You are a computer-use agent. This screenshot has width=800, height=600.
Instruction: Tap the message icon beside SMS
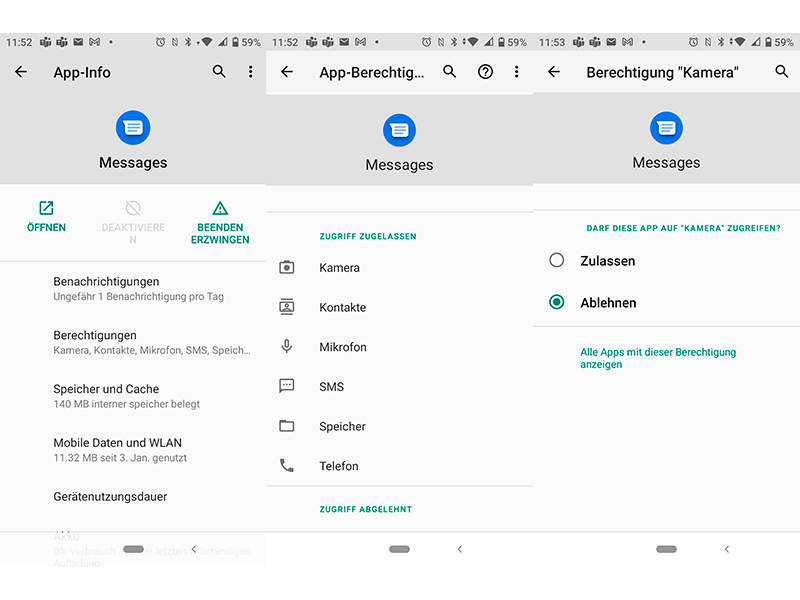287,386
